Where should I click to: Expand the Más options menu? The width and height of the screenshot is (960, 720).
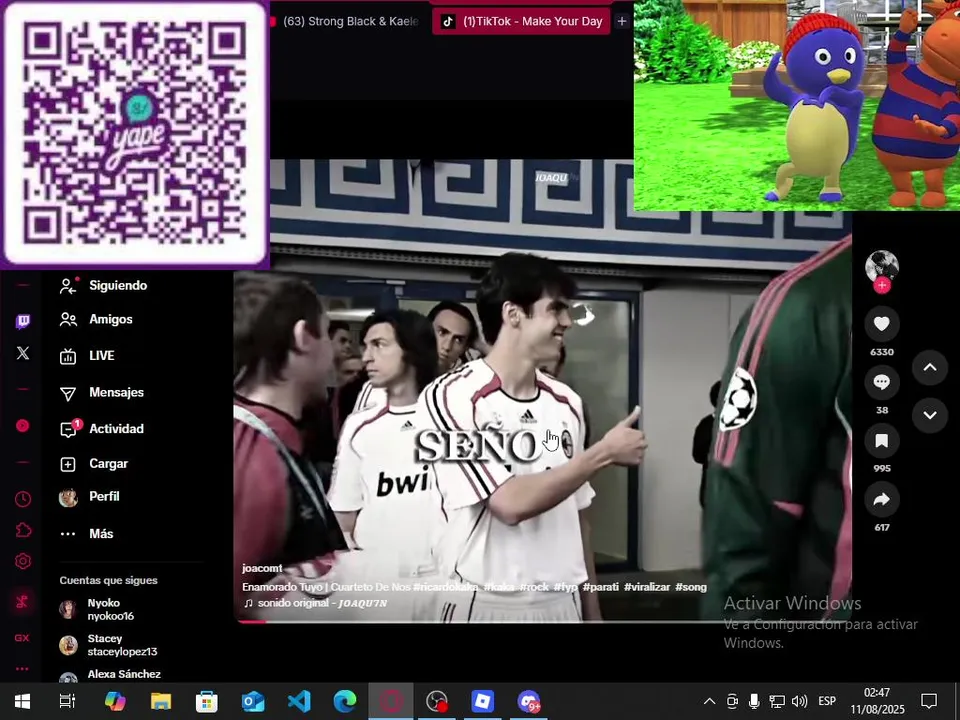tap(87, 534)
